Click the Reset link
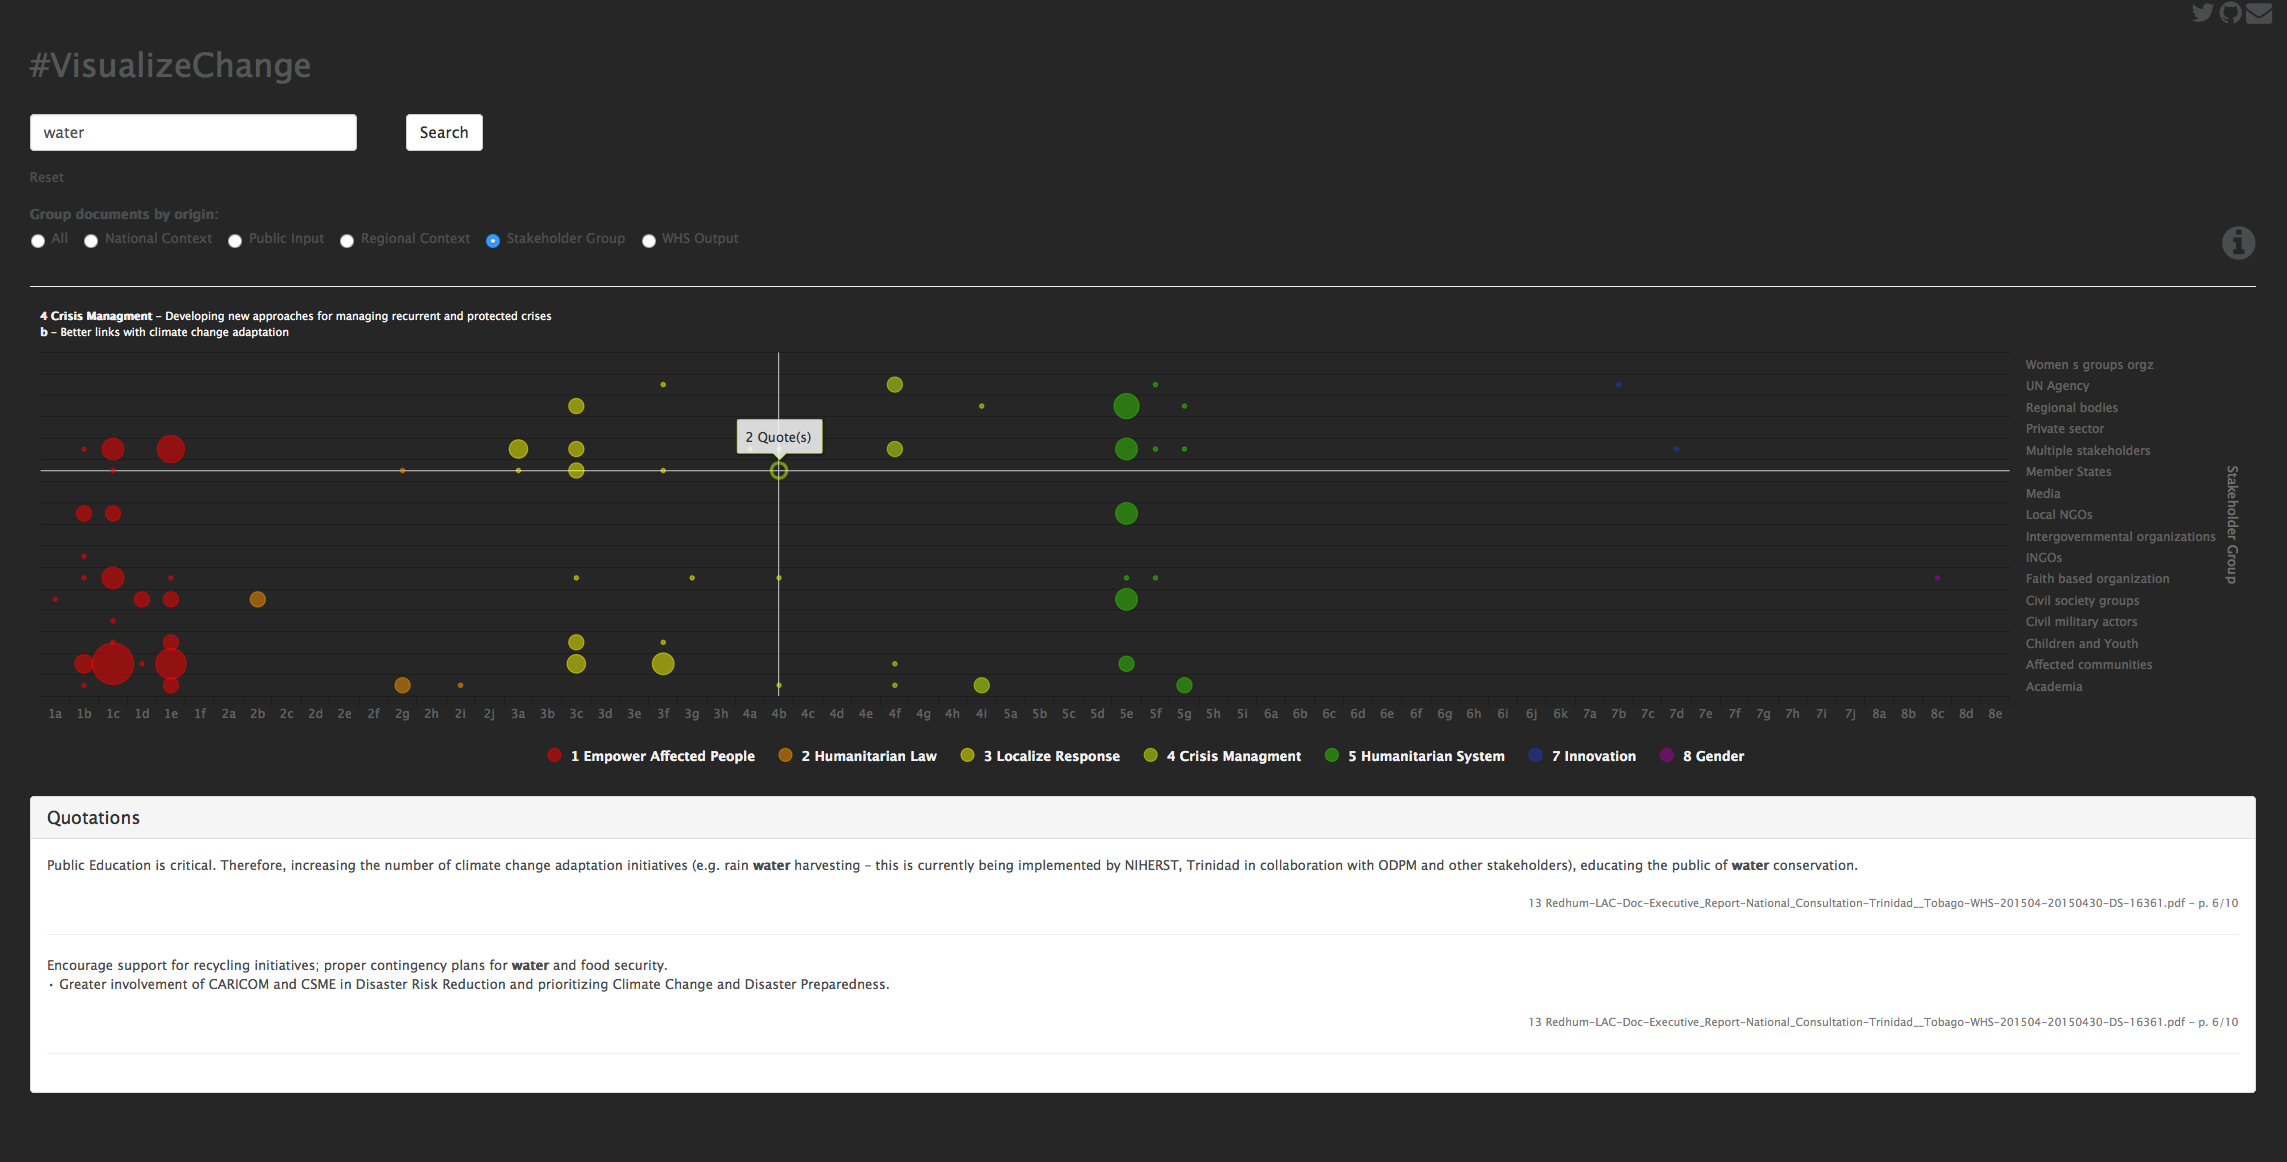This screenshot has height=1162, width=2287. pos(46,177)
